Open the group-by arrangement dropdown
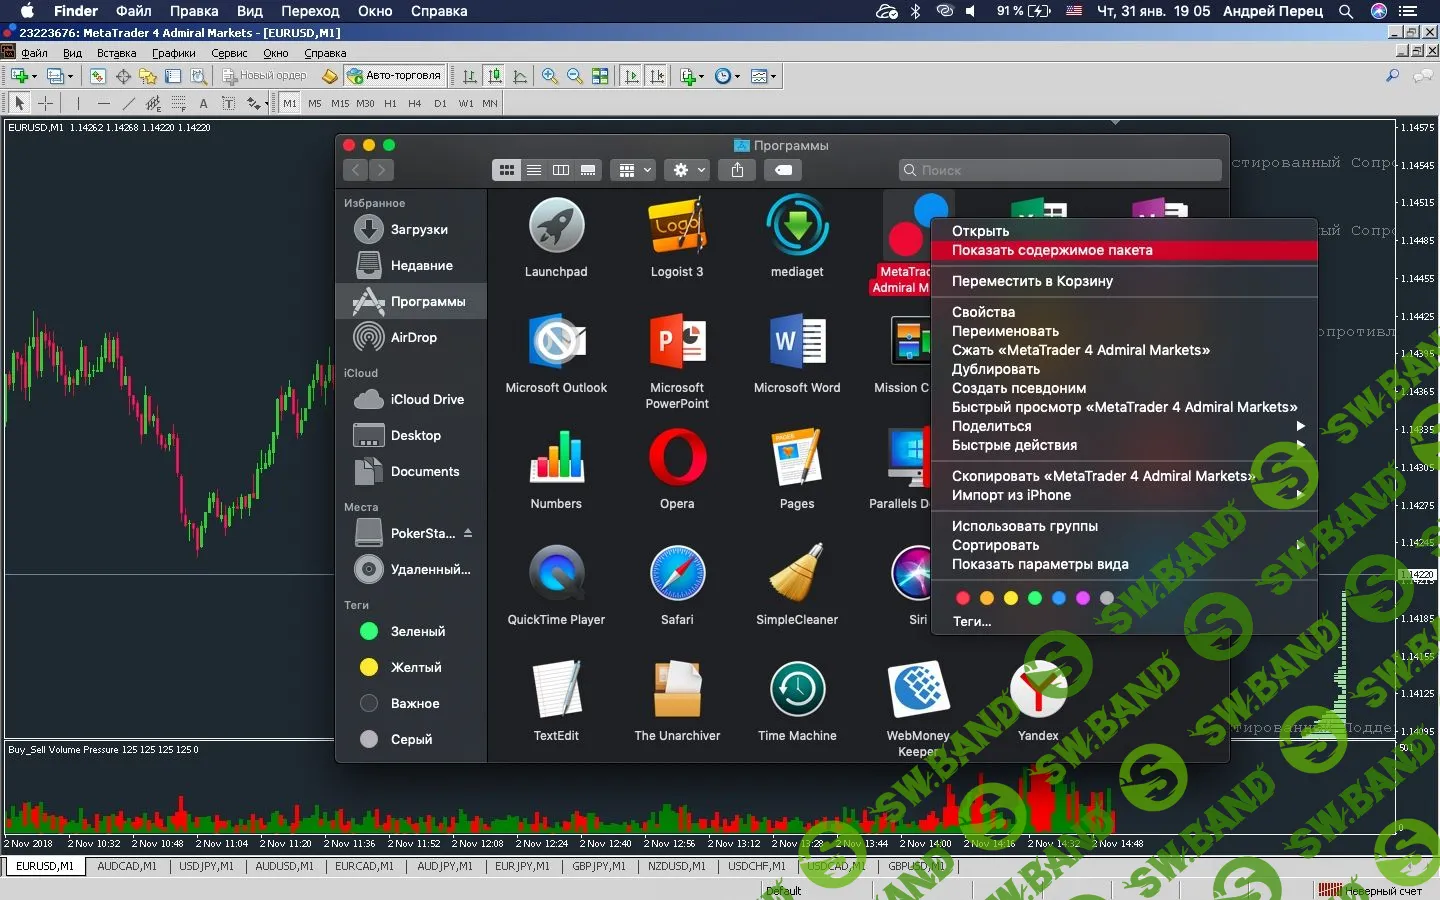The height and width of the screenshot is (900, 1440). [x=635, y=170]
